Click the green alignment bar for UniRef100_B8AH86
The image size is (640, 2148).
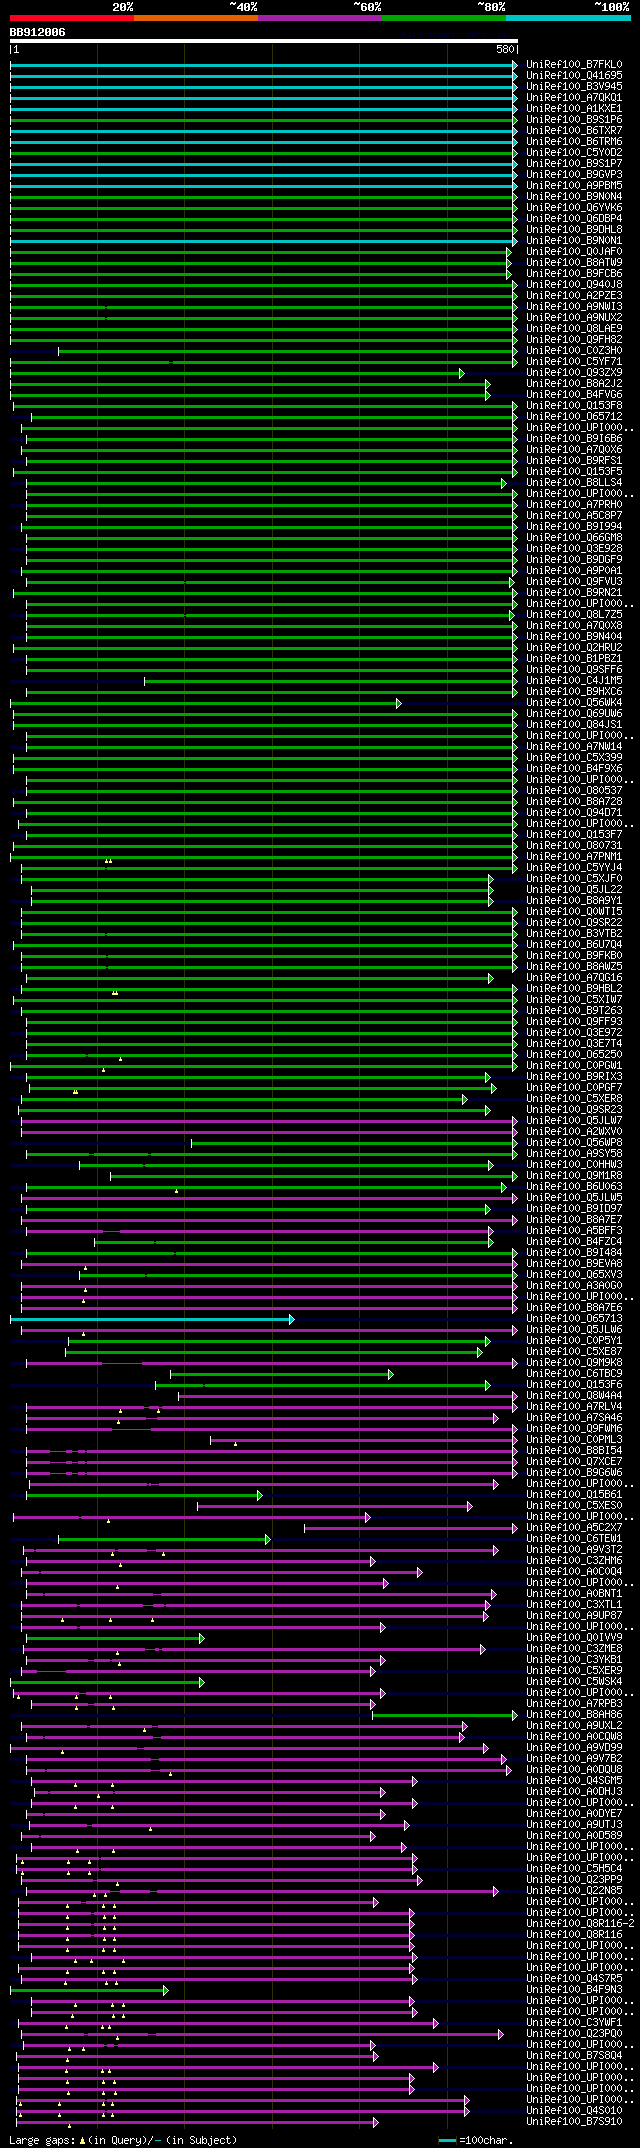pyautogui.click(x=445, y=1715)
